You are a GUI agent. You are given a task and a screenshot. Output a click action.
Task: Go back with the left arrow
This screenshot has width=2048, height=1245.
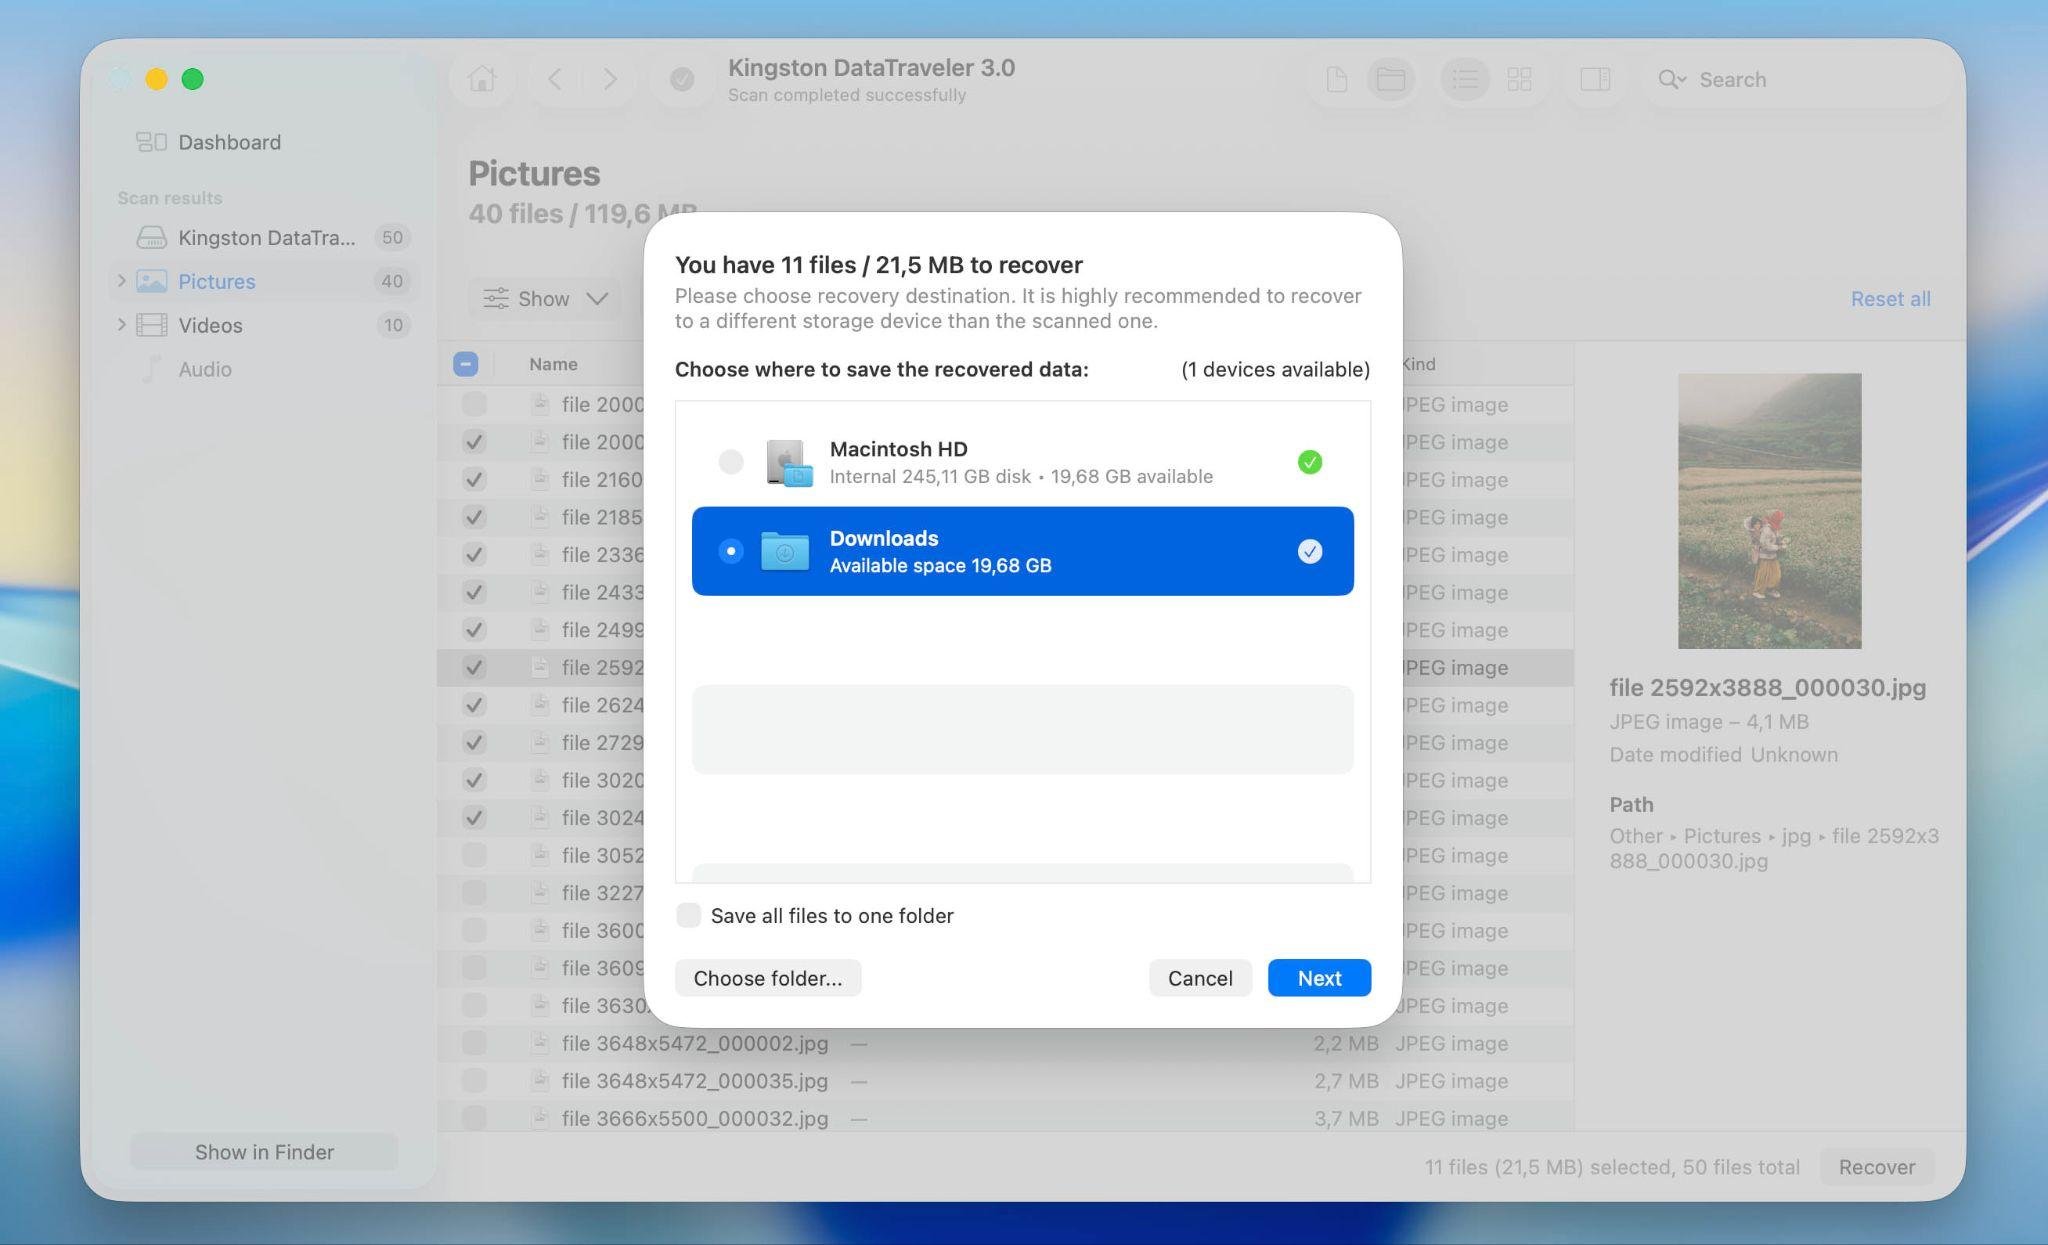click(x=556, y=79)
